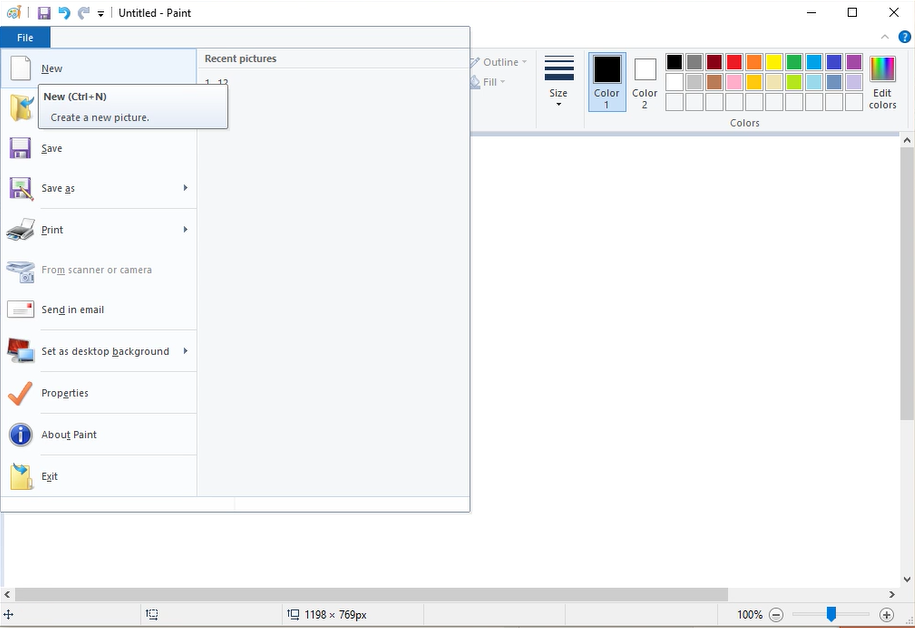Expand the Print submenu arrow
Screen dimensions: 915x628
(185, 229)
